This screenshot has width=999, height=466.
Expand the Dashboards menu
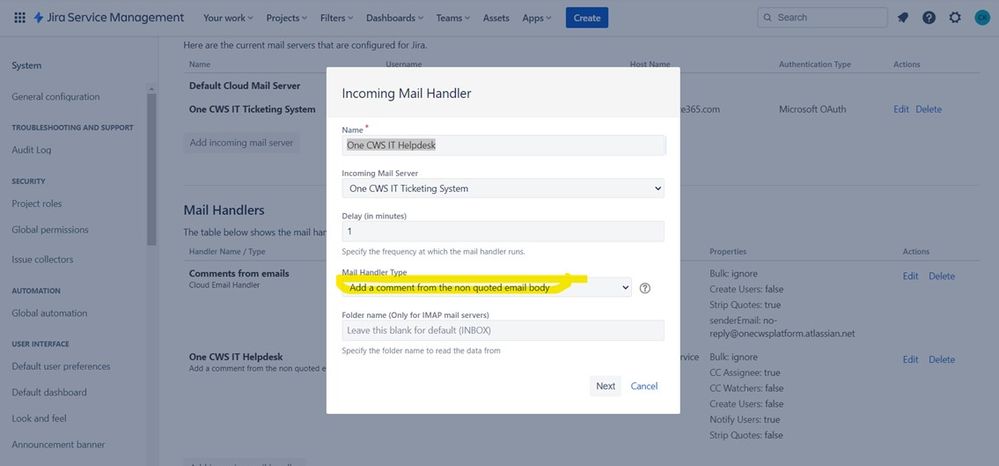click(x=395, y=18)
